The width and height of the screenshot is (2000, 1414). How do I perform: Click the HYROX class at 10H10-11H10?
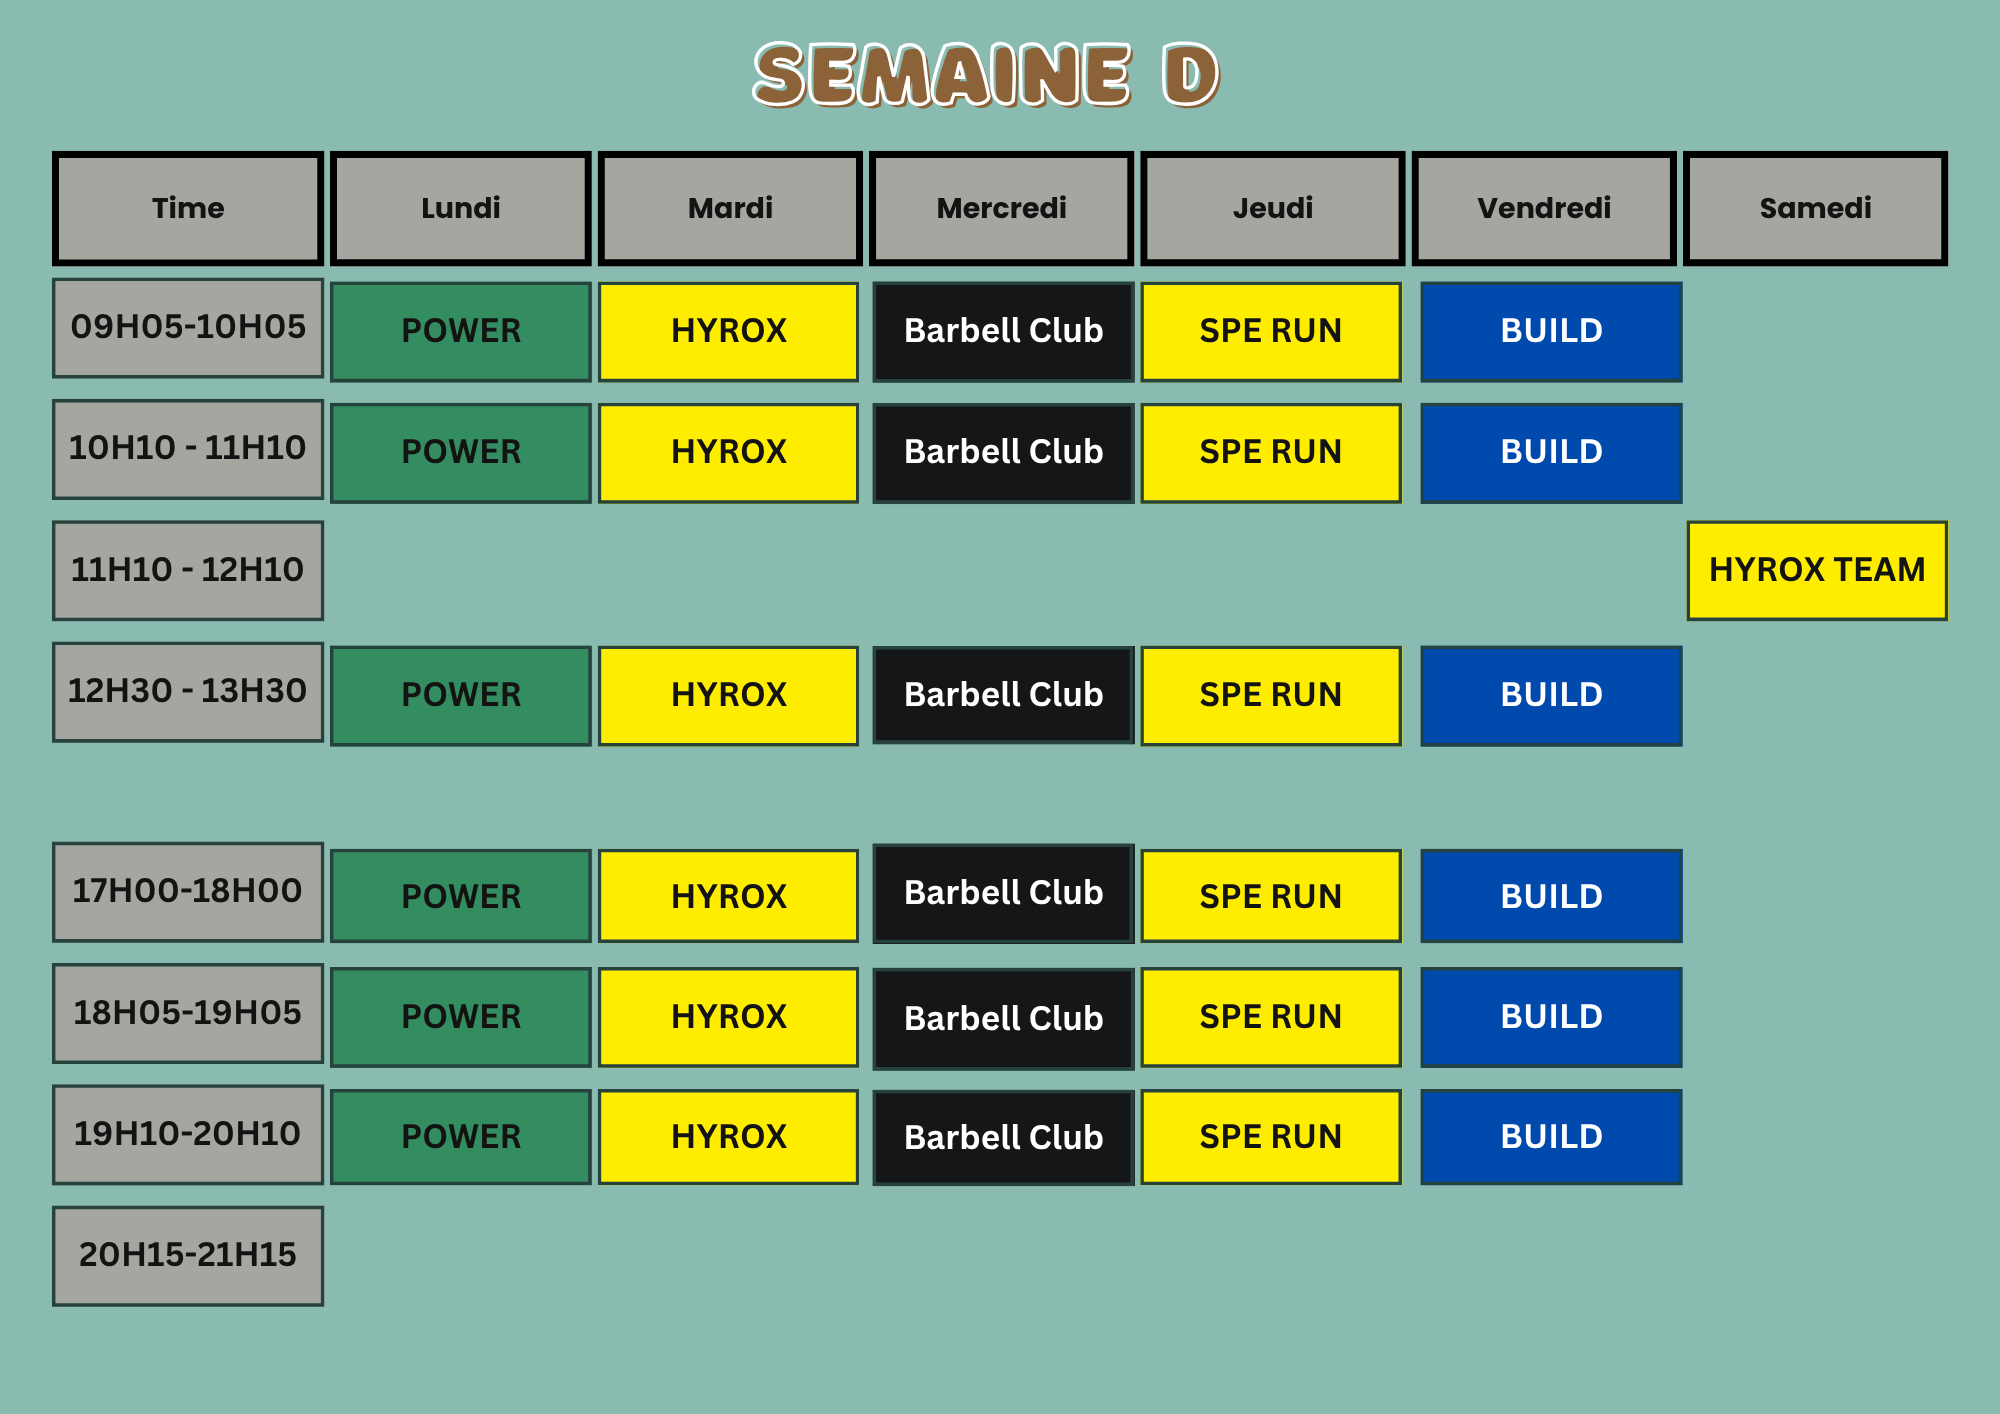click(x=729, y=452)
